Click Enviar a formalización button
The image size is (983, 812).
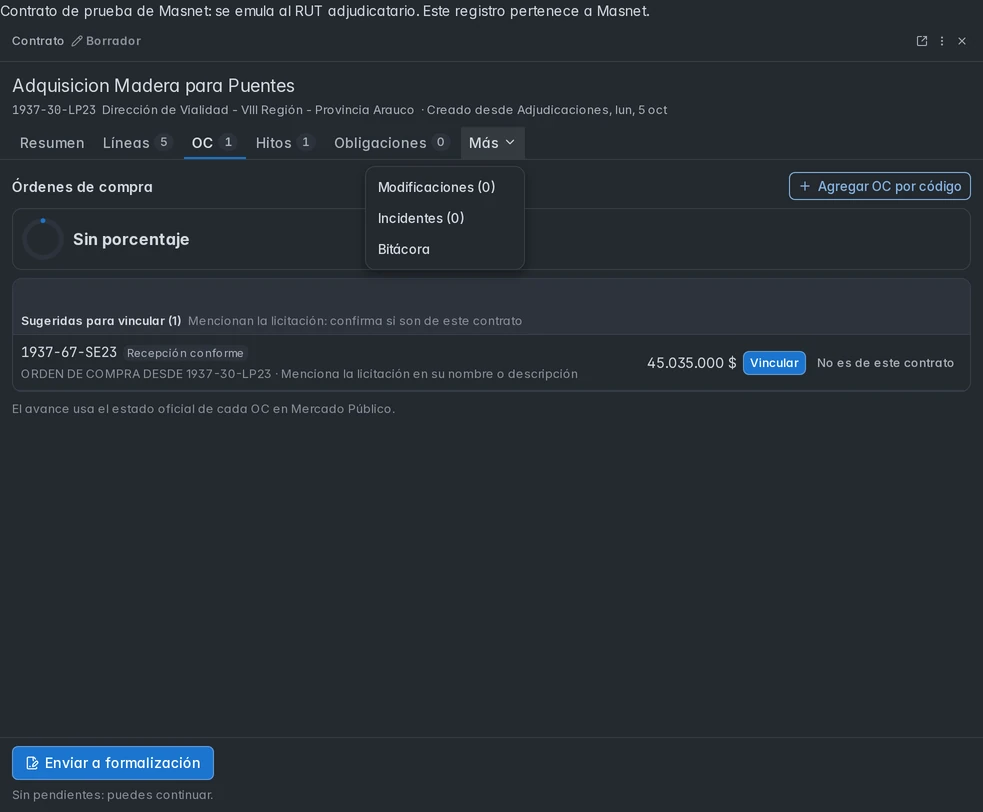[113, 763]
